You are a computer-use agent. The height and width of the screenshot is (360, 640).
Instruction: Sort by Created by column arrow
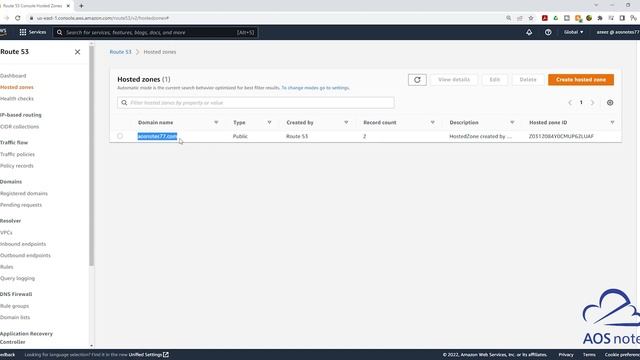pos(346,122)
